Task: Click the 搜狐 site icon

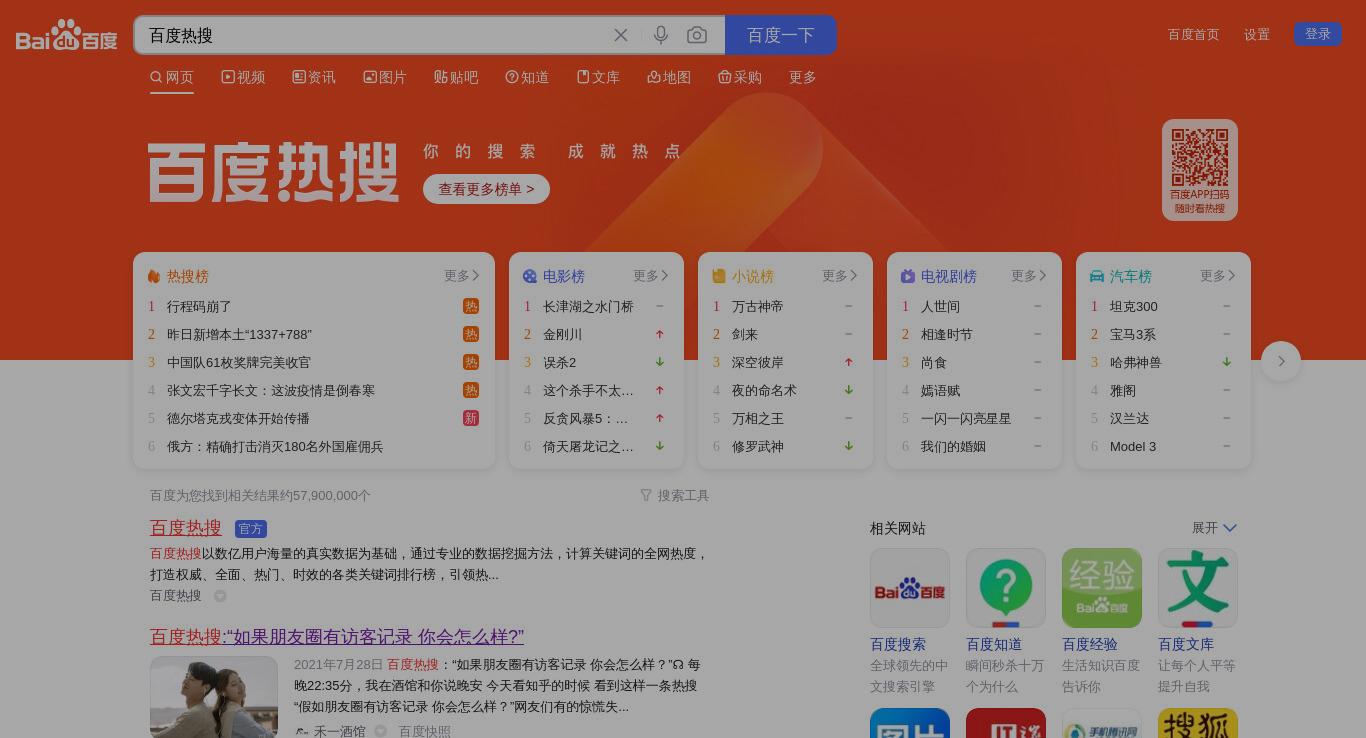Action: pos(1198,723)
